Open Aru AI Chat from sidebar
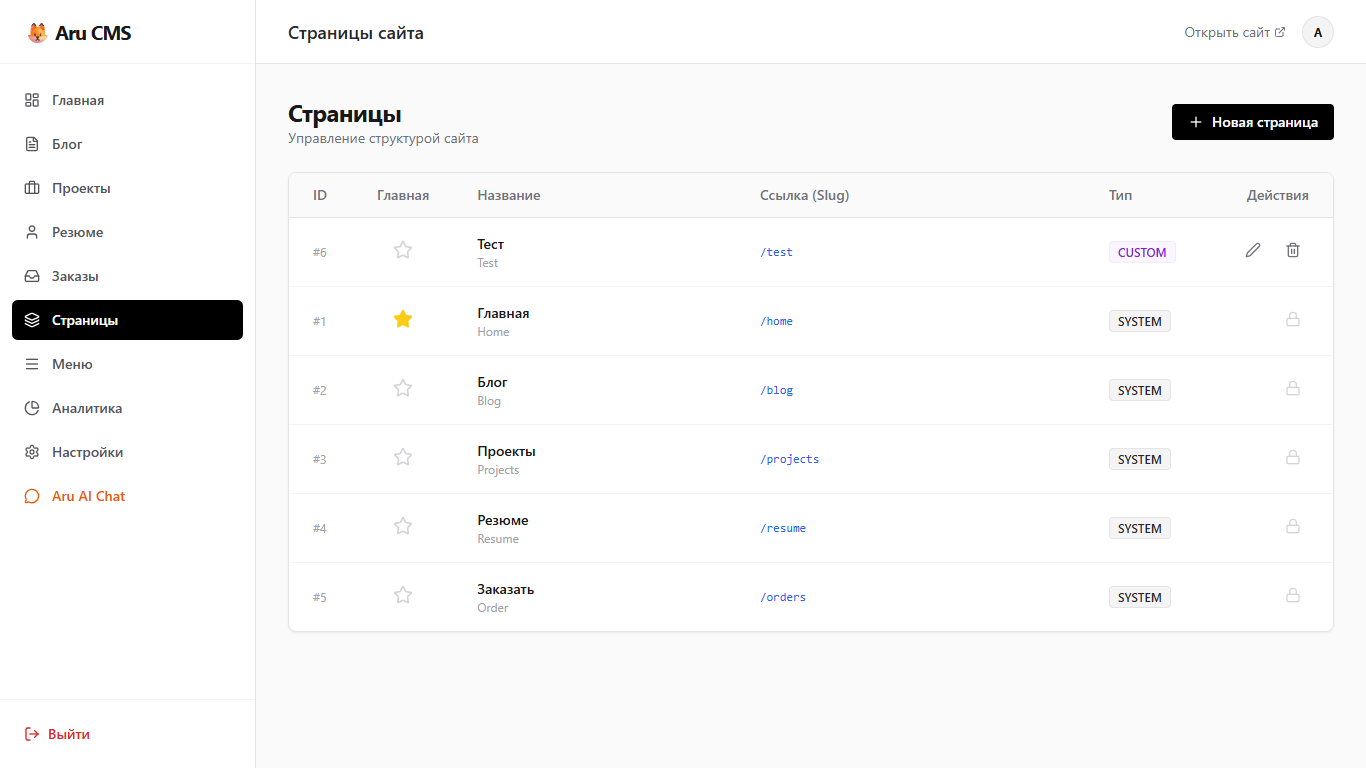1366x768 pixels. click(88, 496)
